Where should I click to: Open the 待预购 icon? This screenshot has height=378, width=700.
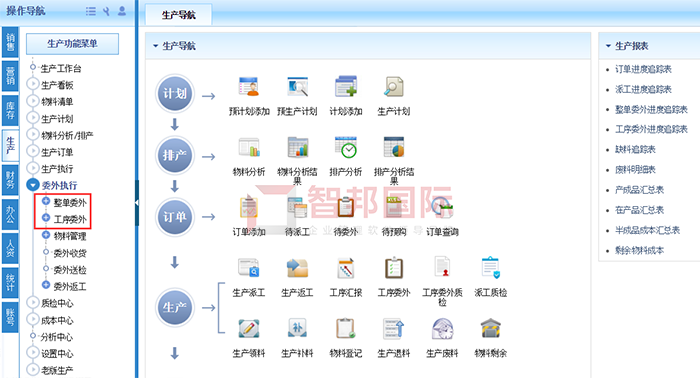coord(394,208)
